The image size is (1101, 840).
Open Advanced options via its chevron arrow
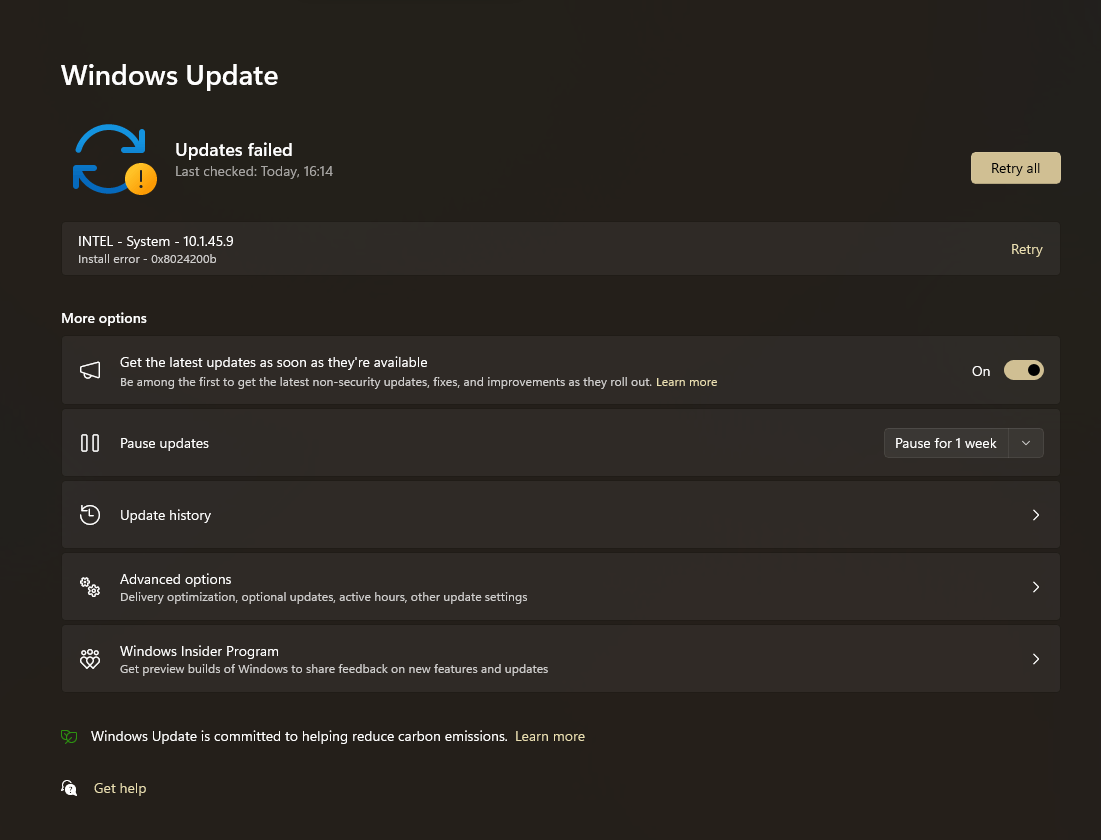pyautogui.click(x=1036, y=587)
